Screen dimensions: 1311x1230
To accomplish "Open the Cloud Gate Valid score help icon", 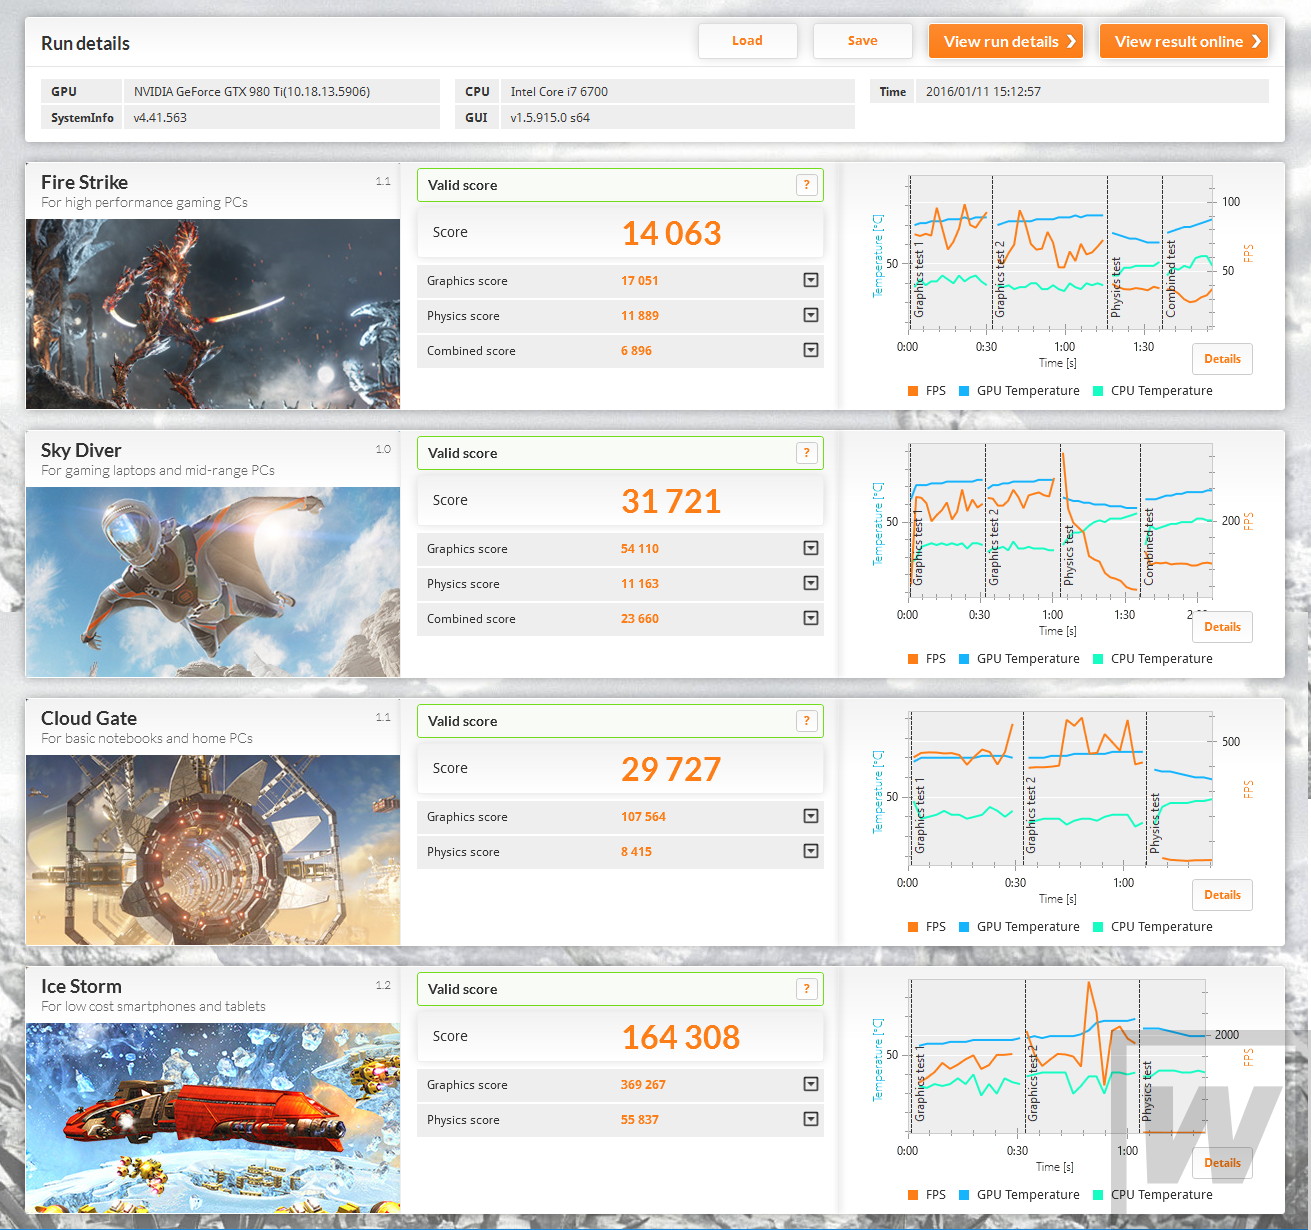I will click(x=807, y=721).
